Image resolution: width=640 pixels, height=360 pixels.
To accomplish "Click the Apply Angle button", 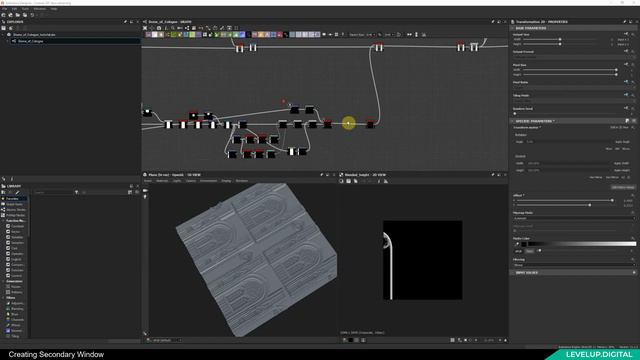I will coord(622,142).
